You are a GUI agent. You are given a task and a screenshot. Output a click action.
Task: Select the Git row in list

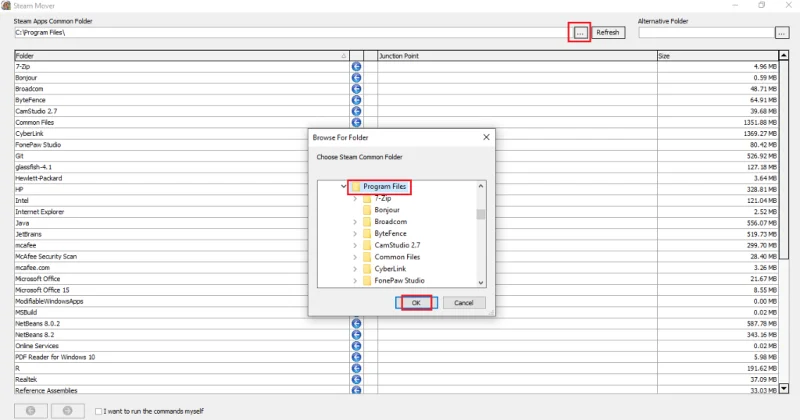point(182,156)
